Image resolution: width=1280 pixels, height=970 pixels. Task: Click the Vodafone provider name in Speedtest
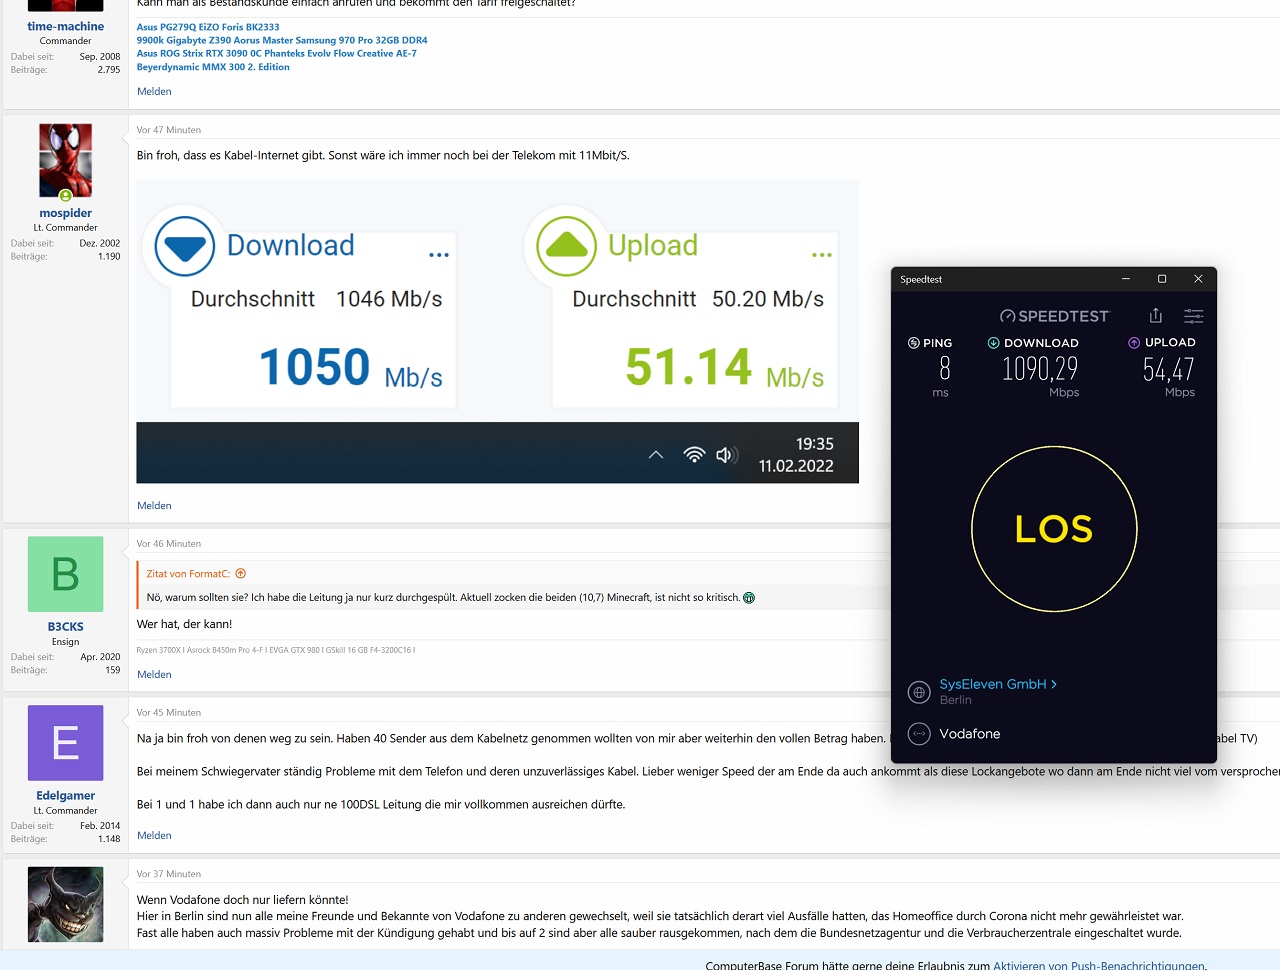coord(969,734)
